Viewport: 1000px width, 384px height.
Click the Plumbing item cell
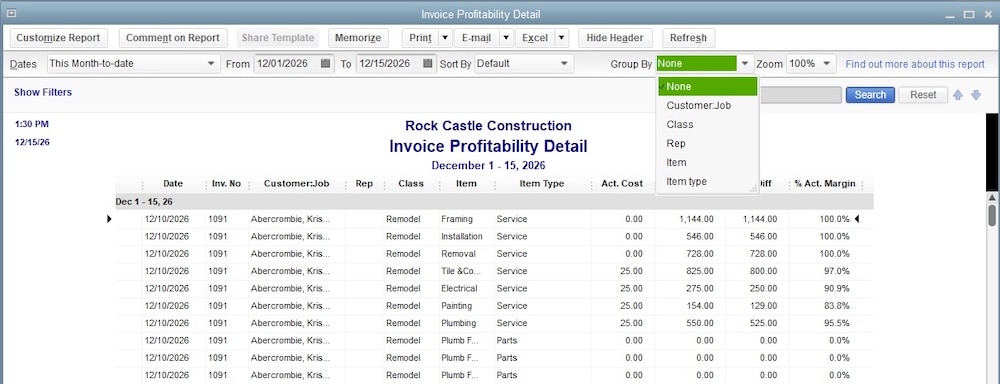coord(459,323)
